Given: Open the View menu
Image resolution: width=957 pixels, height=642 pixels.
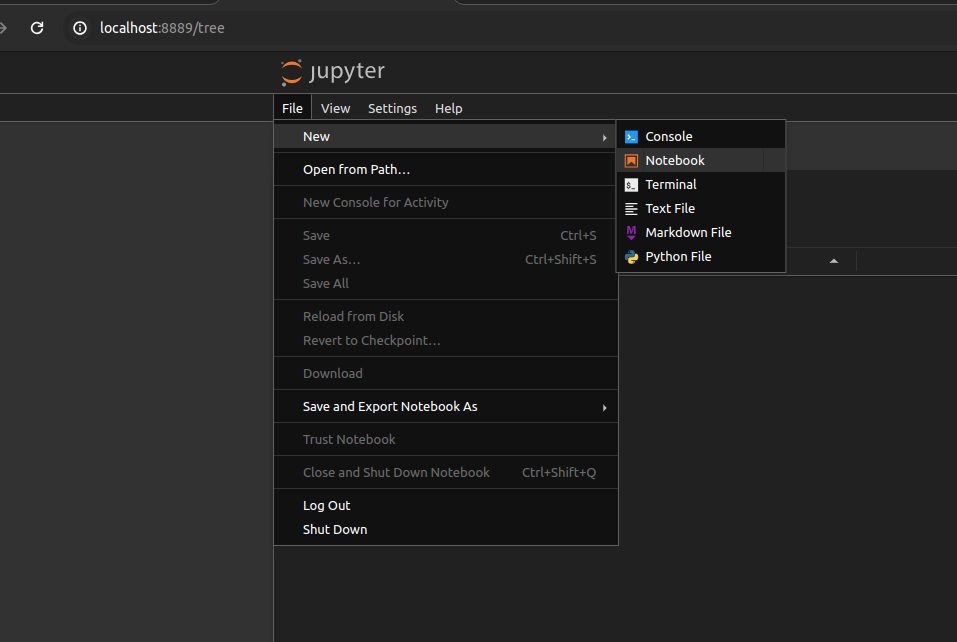Looking at the screenshot, I should tap(335, 108).
